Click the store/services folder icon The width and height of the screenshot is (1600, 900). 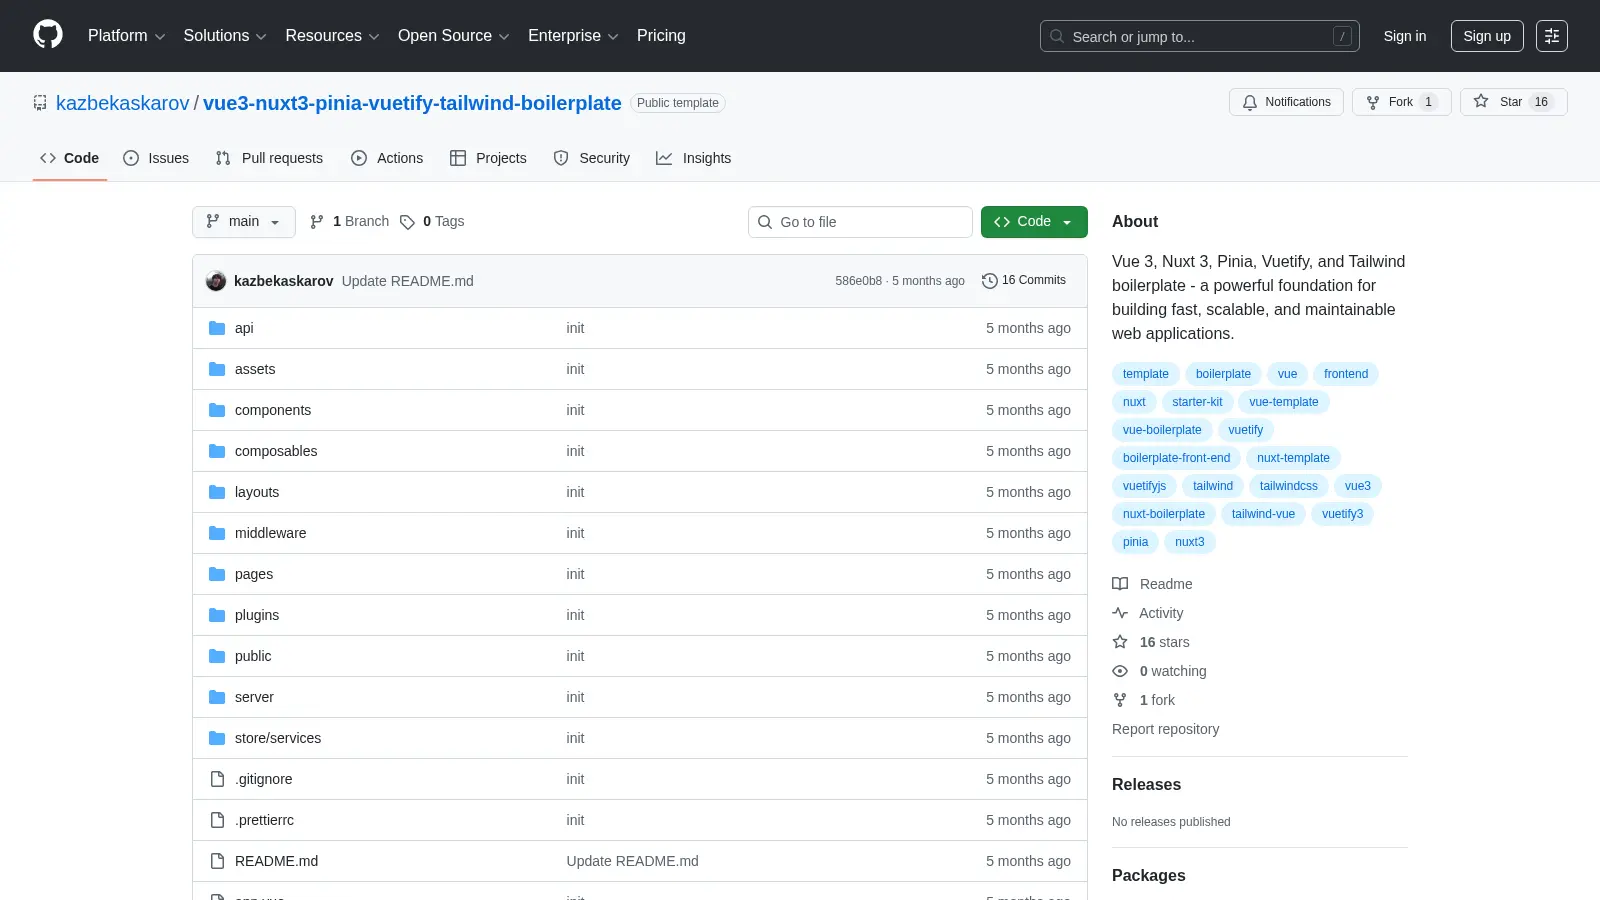click(217, 738)
